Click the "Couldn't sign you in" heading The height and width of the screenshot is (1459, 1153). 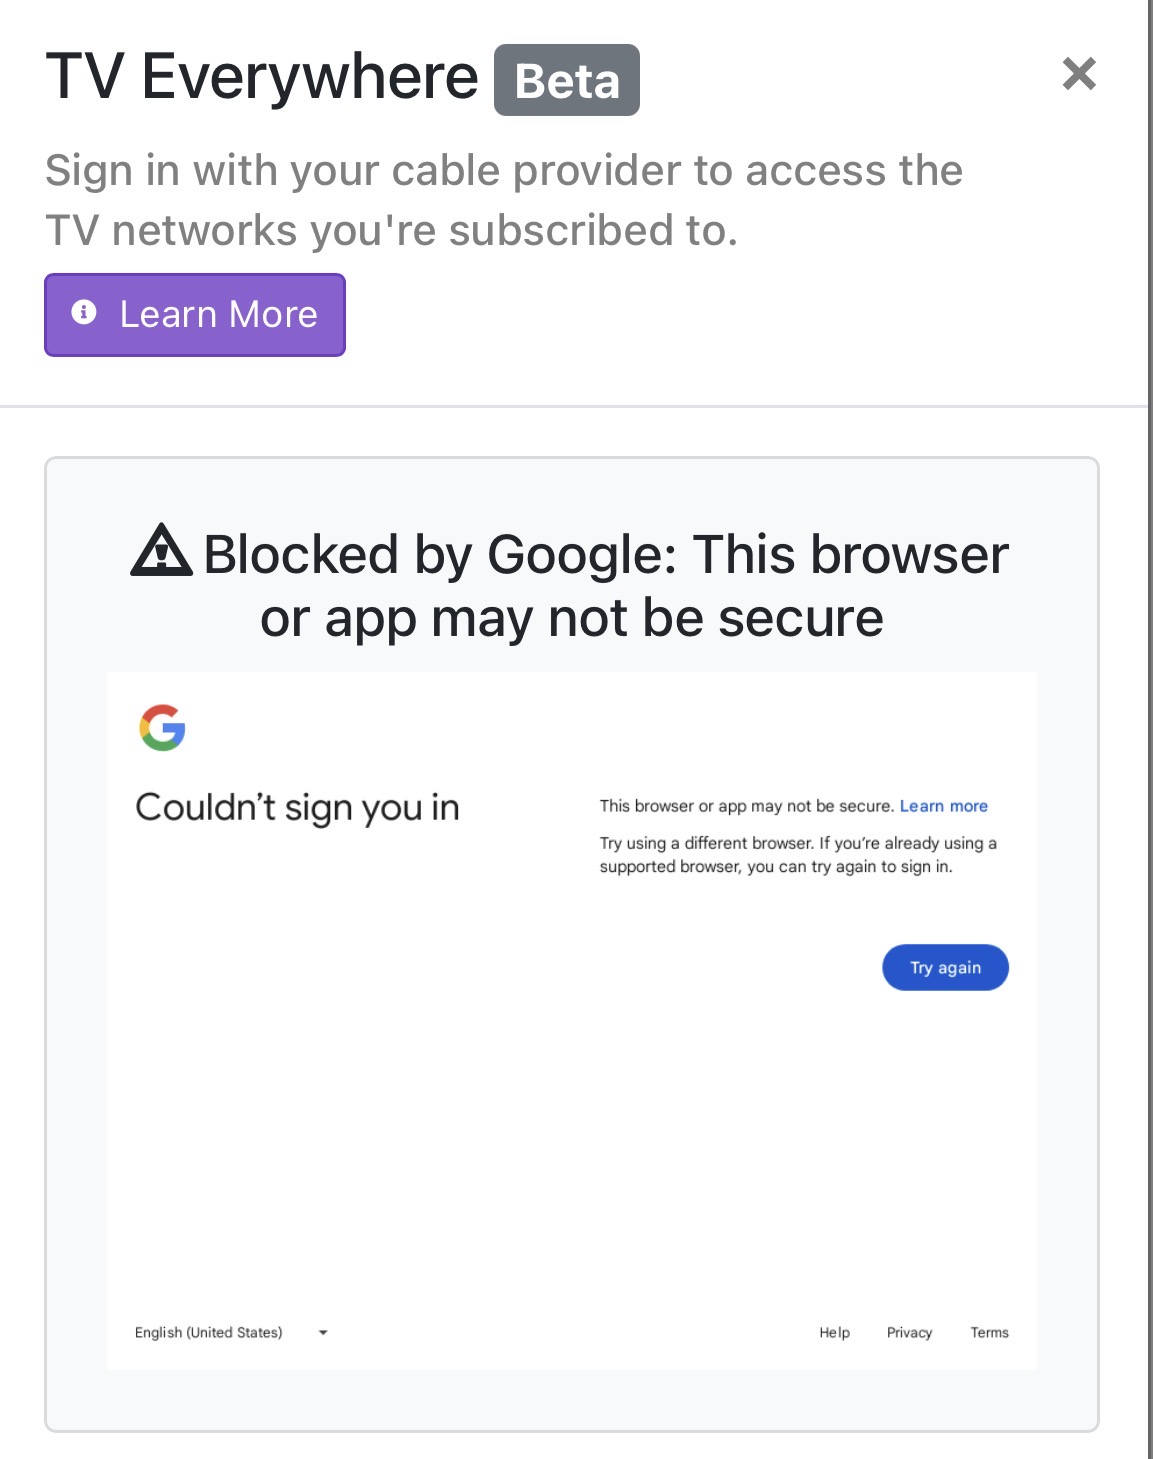coord(297,807)
